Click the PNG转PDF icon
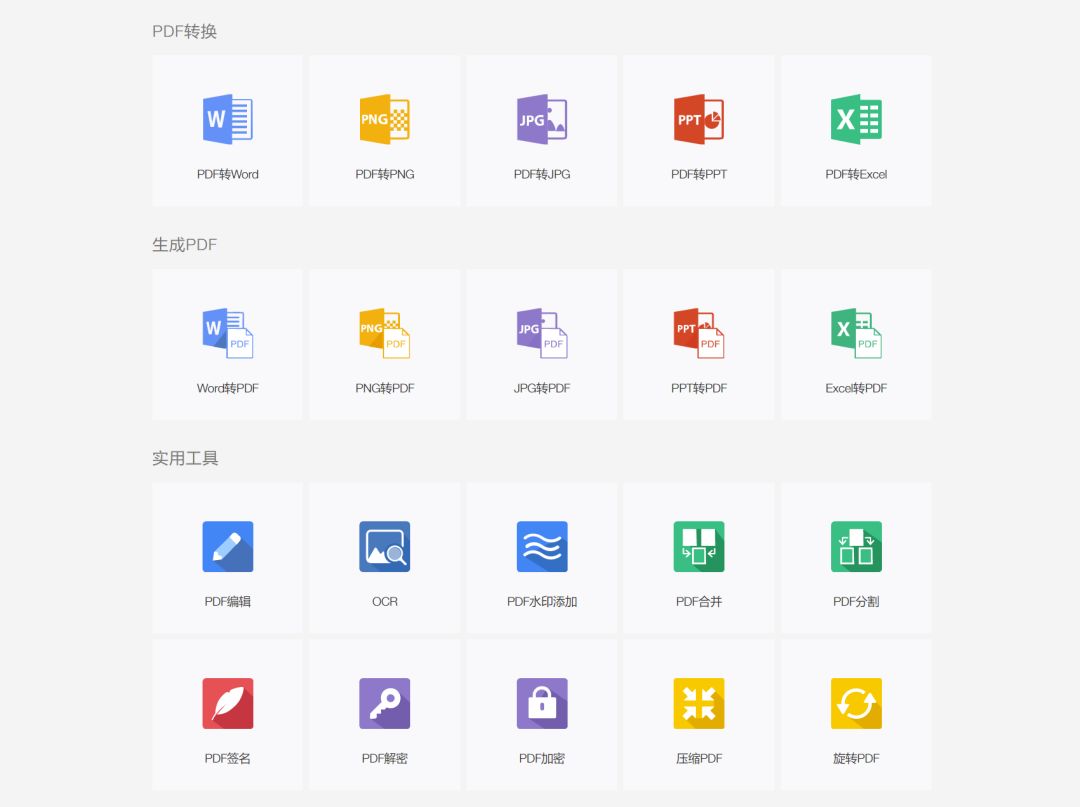 click(x=384, y=333)
